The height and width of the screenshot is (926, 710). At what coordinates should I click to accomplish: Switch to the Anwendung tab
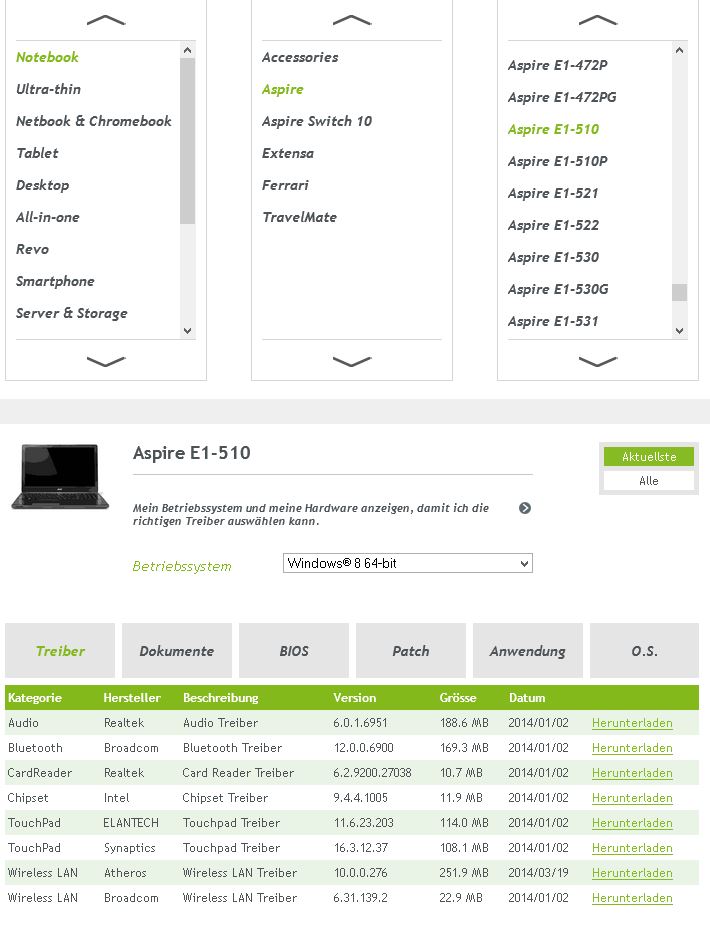tap(527, 650)
